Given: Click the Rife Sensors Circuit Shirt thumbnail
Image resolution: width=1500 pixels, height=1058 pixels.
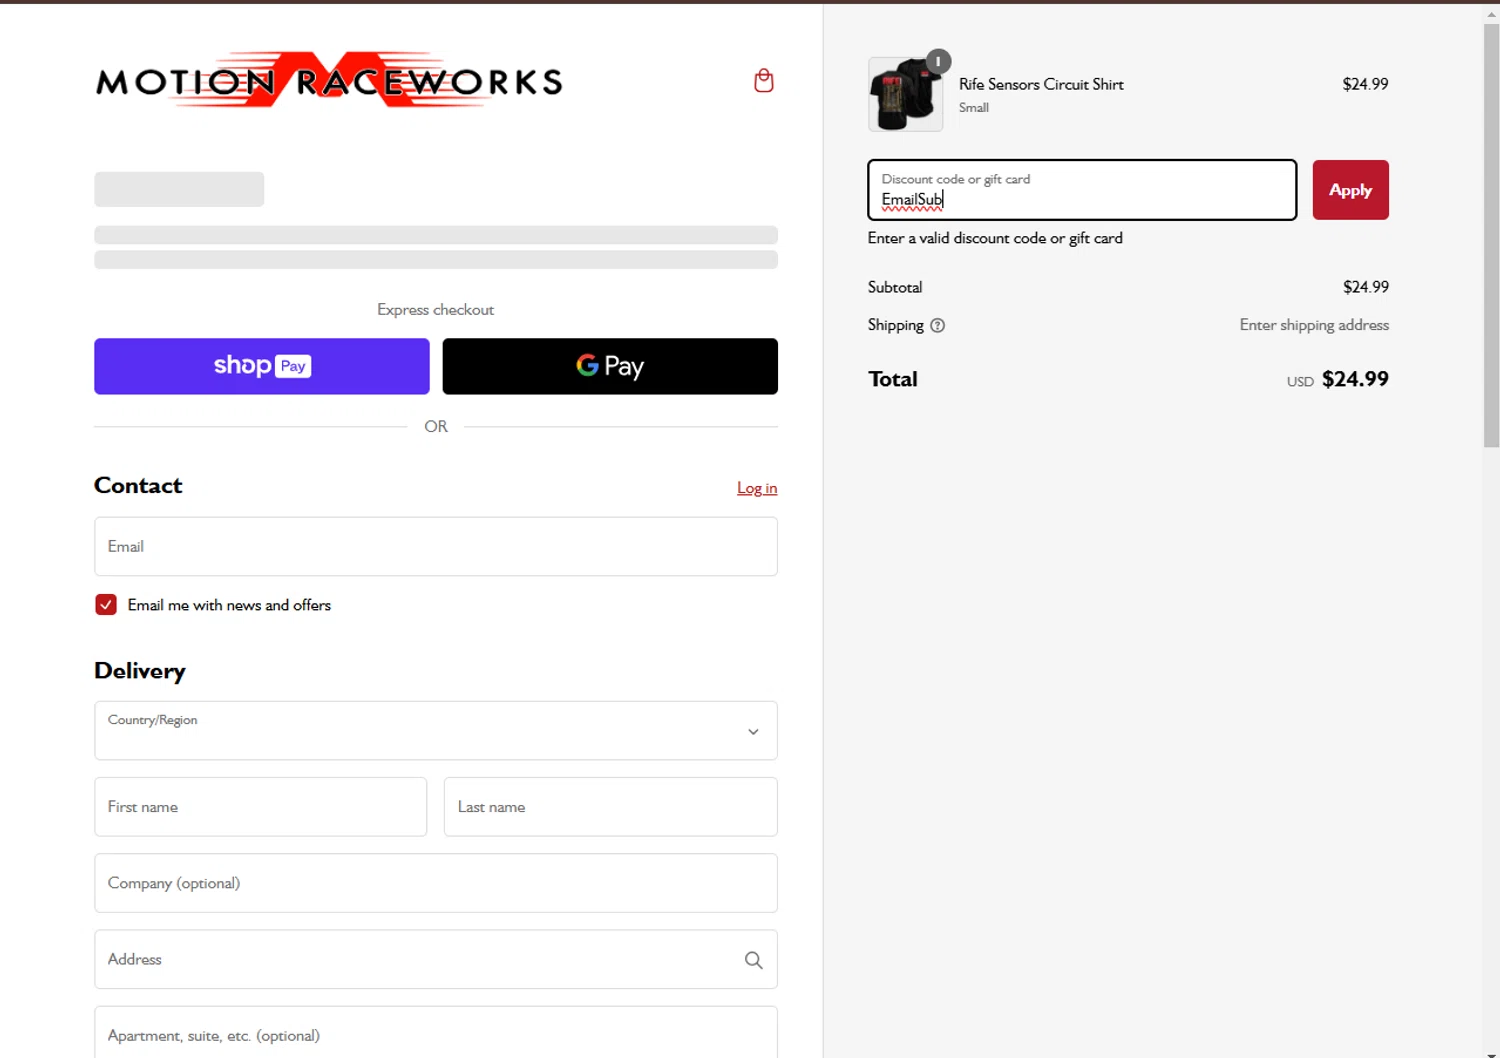Looking at the screenshot, I should point(905,95).
